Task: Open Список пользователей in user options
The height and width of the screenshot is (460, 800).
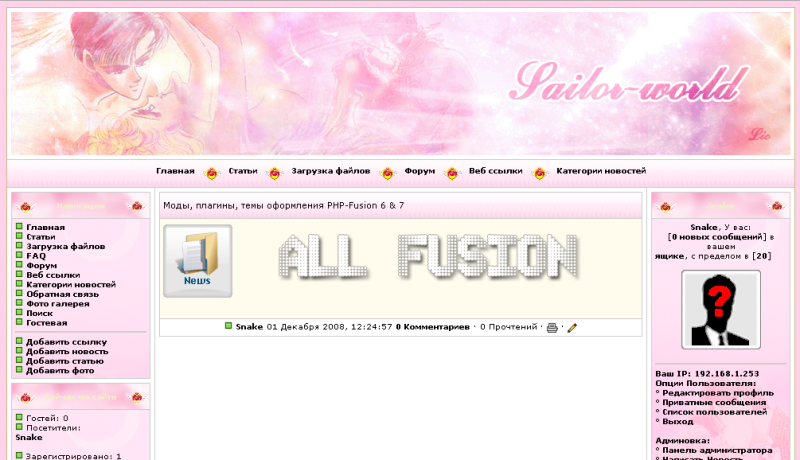Action: click(x=714, y=412)
